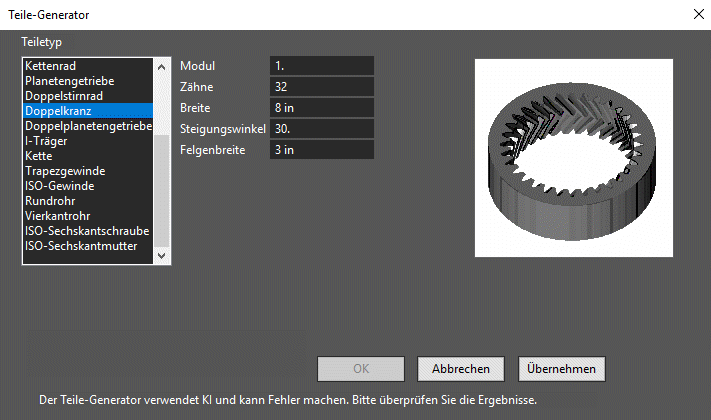The image size is (711, 420).
Task: Focus the Breite input field
Action: 322,107
